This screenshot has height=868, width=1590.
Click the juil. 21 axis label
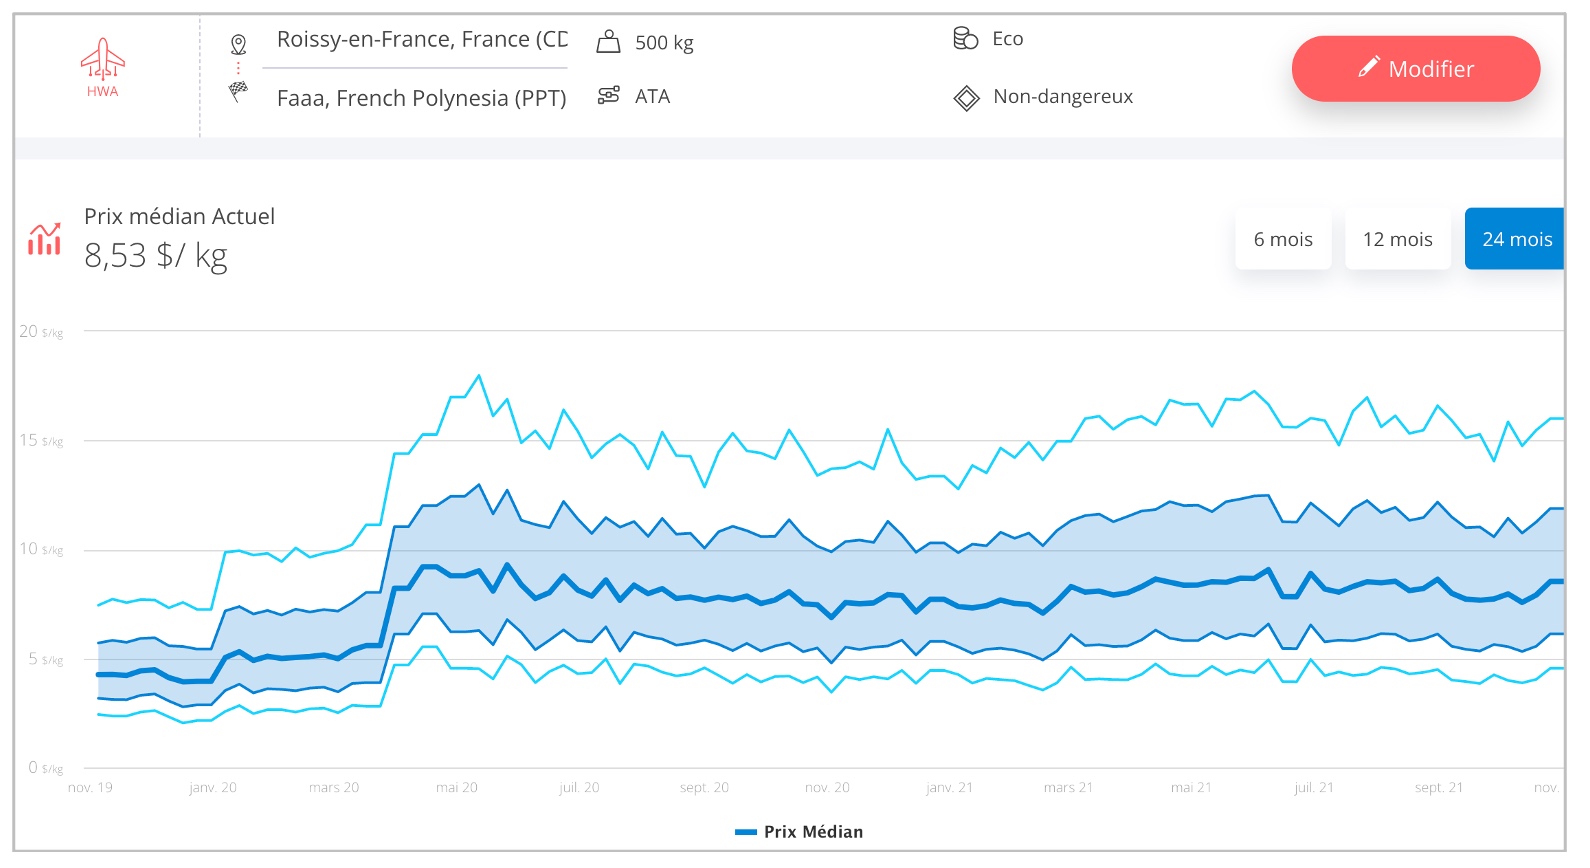[1313, 788]
